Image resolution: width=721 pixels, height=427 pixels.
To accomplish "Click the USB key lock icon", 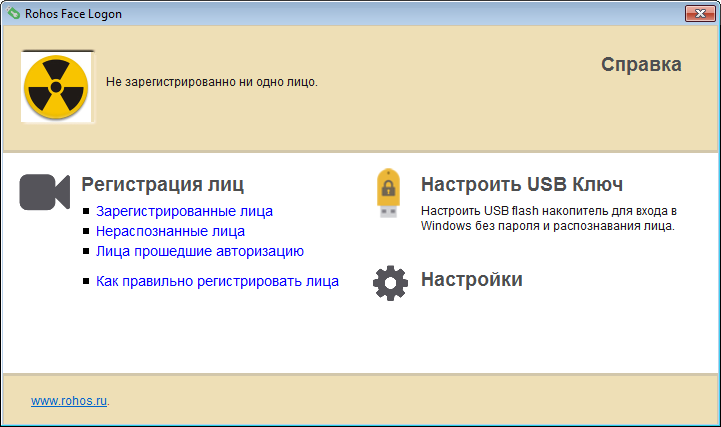I will pyautogui.click(x=389, y=193).
